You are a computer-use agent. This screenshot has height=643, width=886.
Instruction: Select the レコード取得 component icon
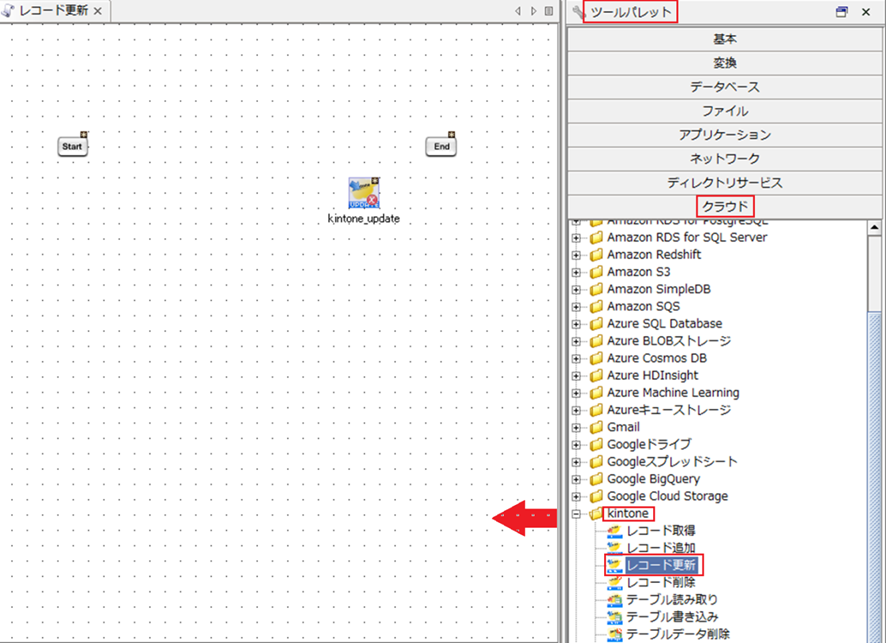(614, 531)
